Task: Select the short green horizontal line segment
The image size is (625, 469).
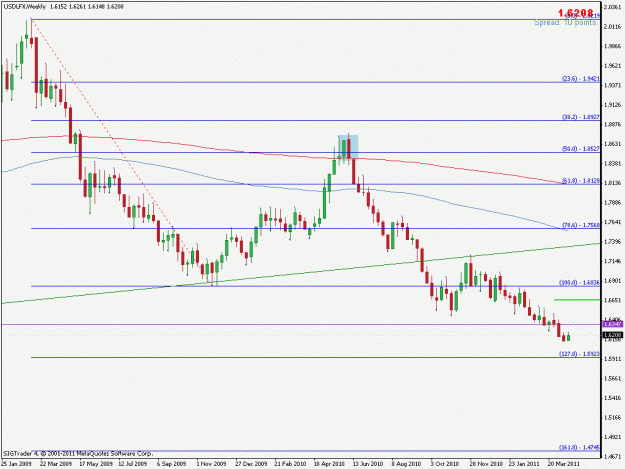Action: (577, 300)
